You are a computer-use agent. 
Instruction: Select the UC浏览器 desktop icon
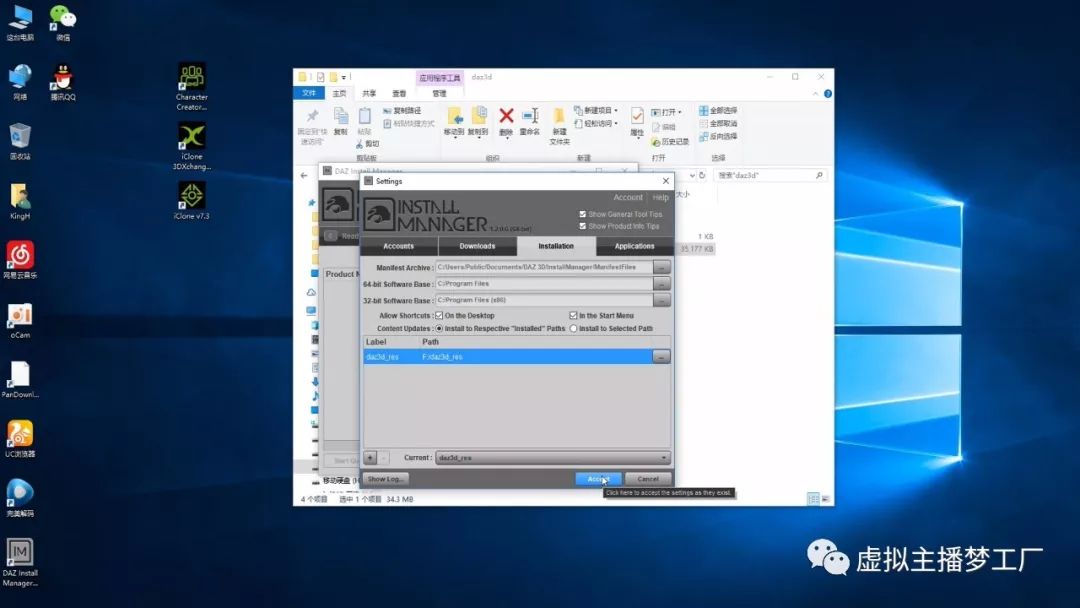coord(20,439)
